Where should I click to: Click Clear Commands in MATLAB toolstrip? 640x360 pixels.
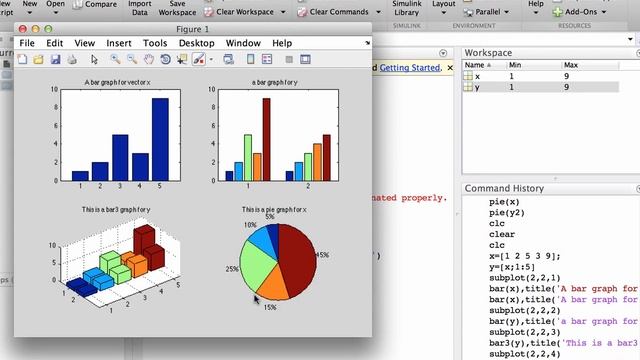[x=334, y=12]
